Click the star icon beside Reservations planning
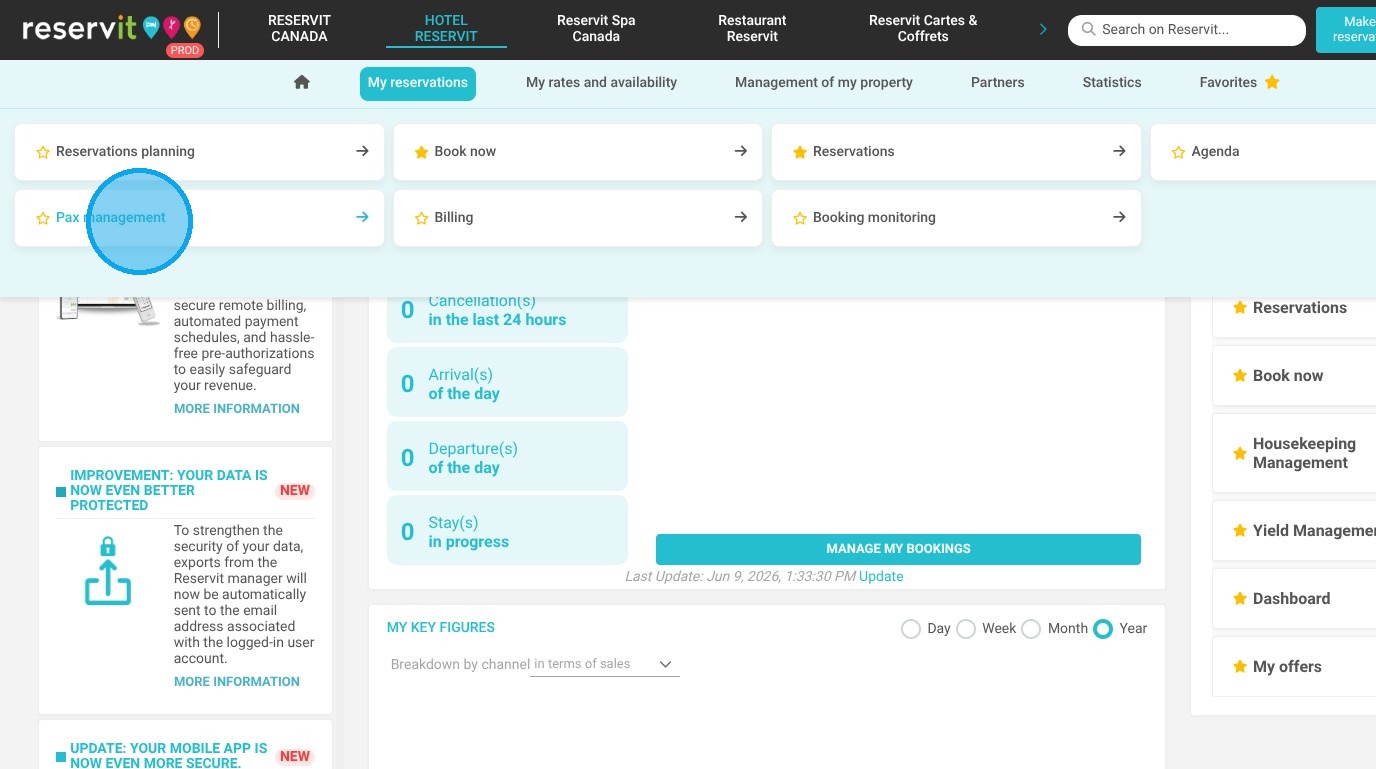 tap(43, 152)
